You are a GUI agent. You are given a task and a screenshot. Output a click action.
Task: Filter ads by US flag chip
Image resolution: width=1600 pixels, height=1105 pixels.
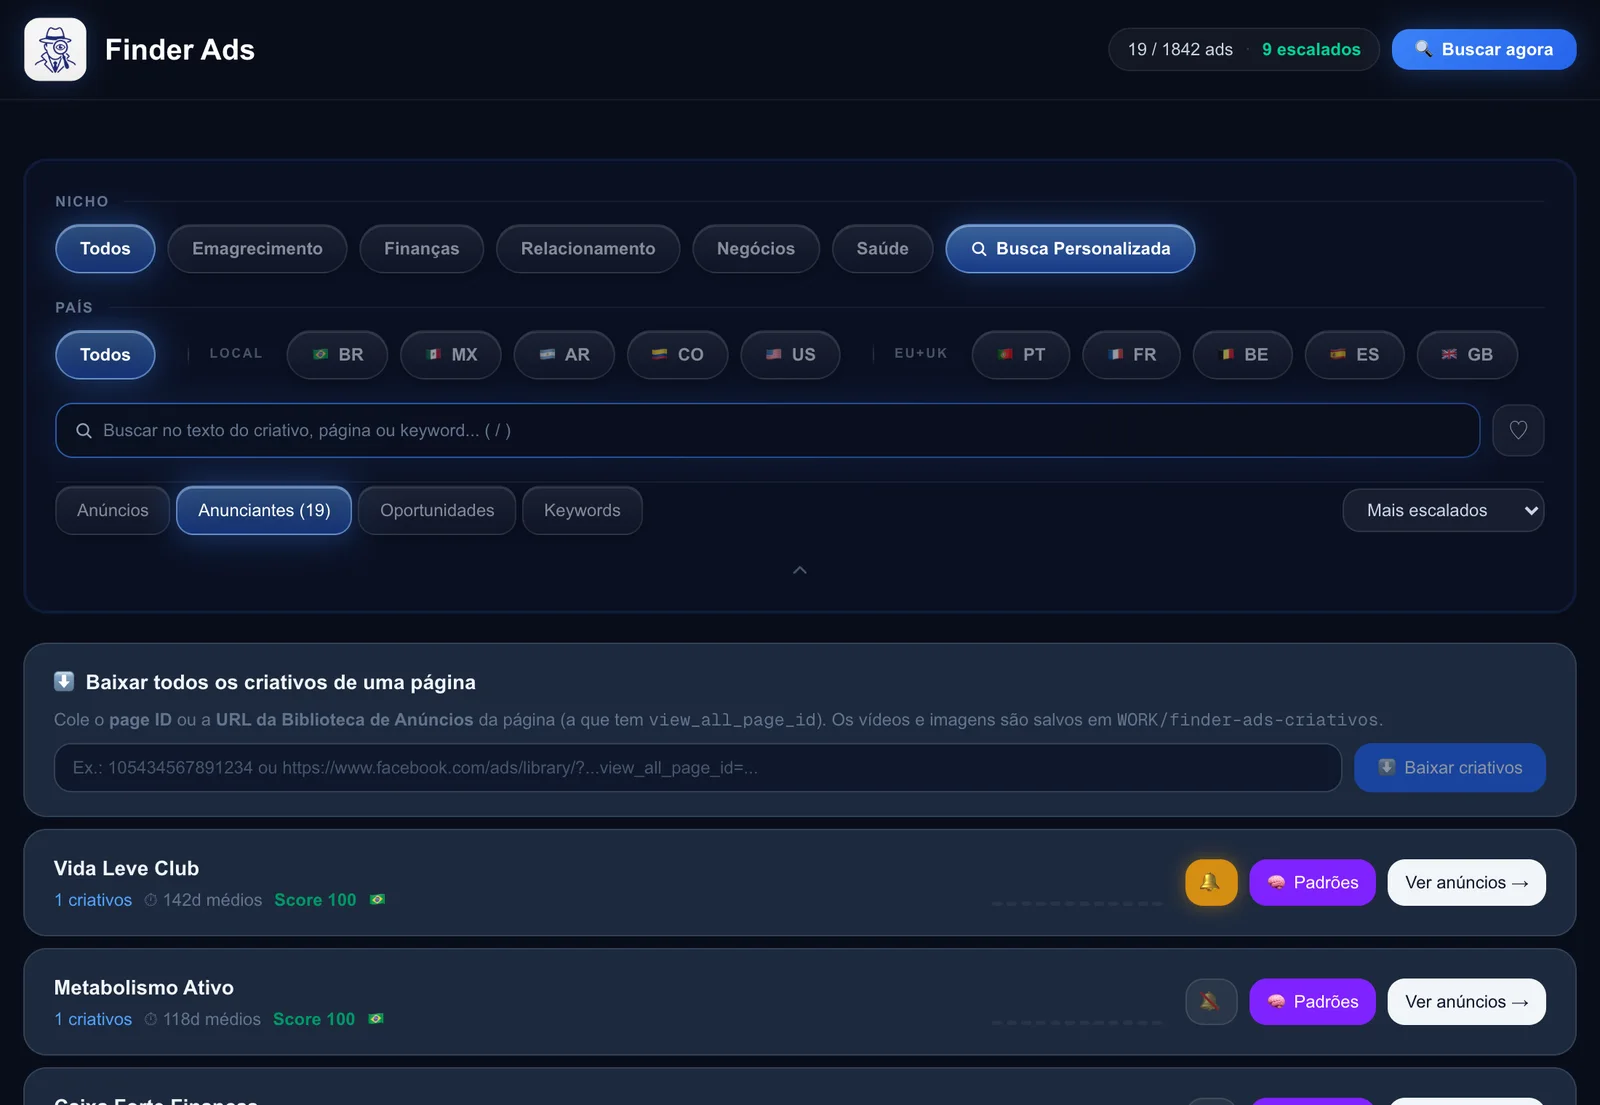pos(790,354)
